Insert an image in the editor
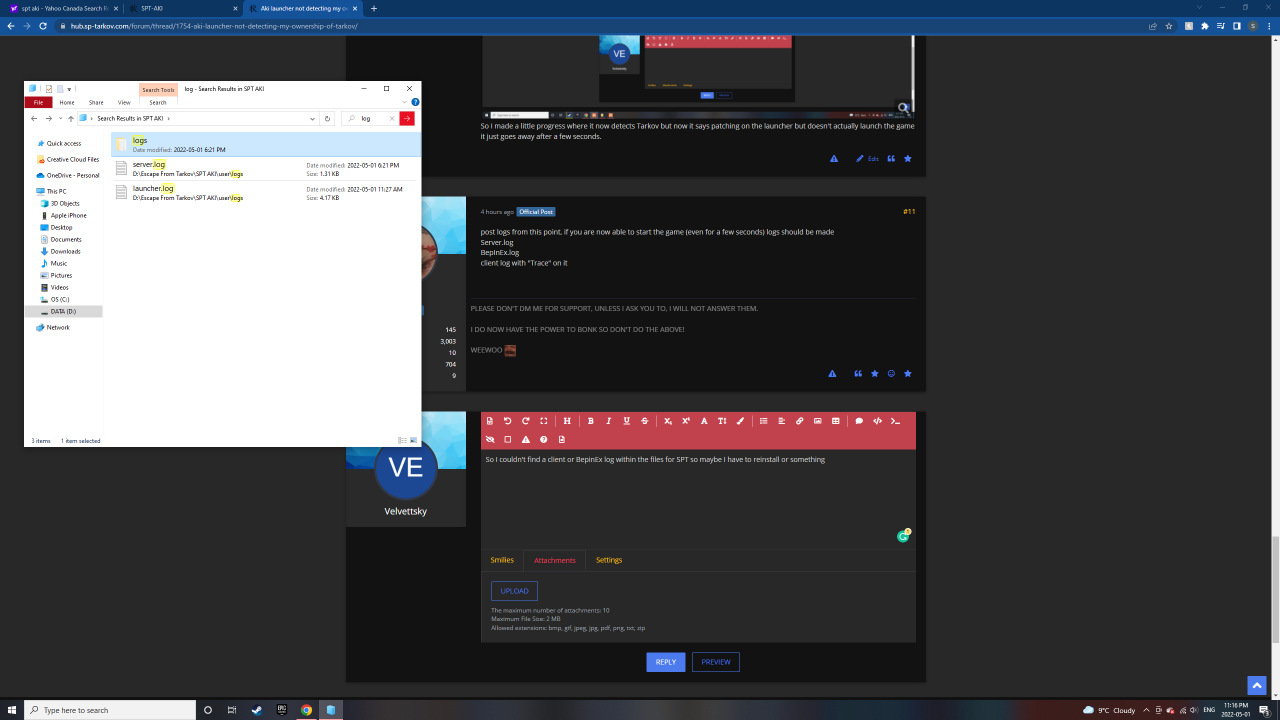The width and height of the screenshot is (1280, 720). tap(817, 421)
